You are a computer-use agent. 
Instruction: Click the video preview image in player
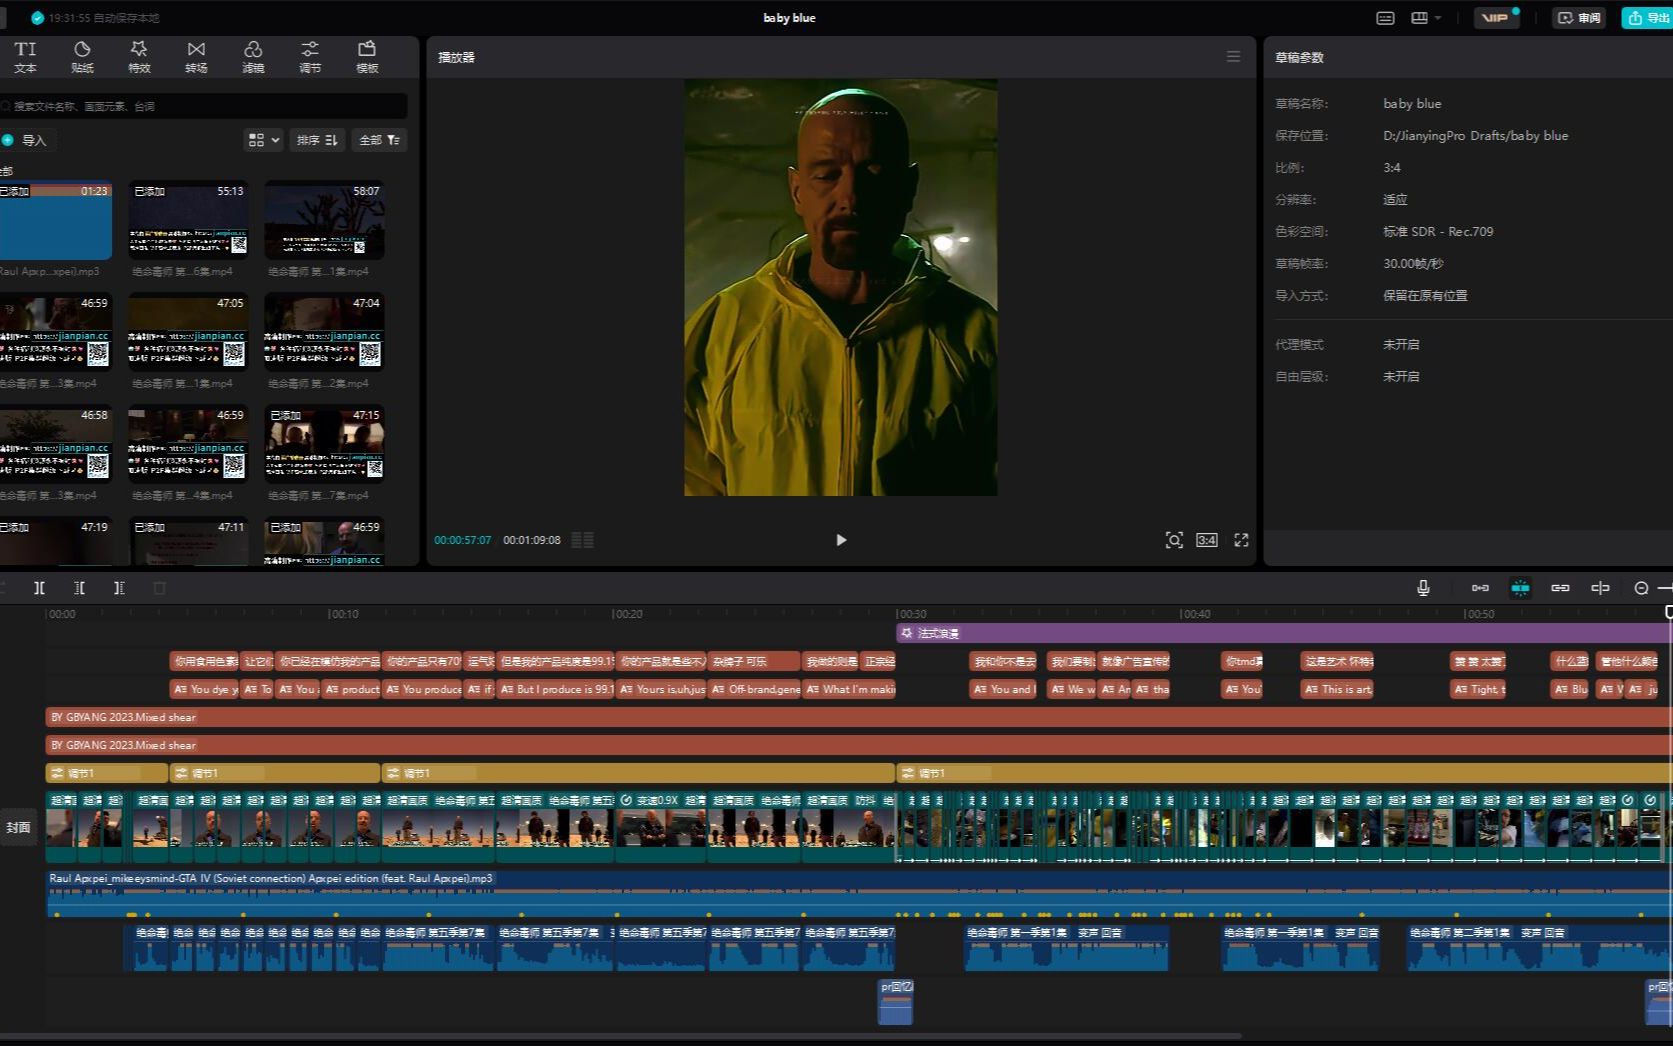(x=840, y=287)
